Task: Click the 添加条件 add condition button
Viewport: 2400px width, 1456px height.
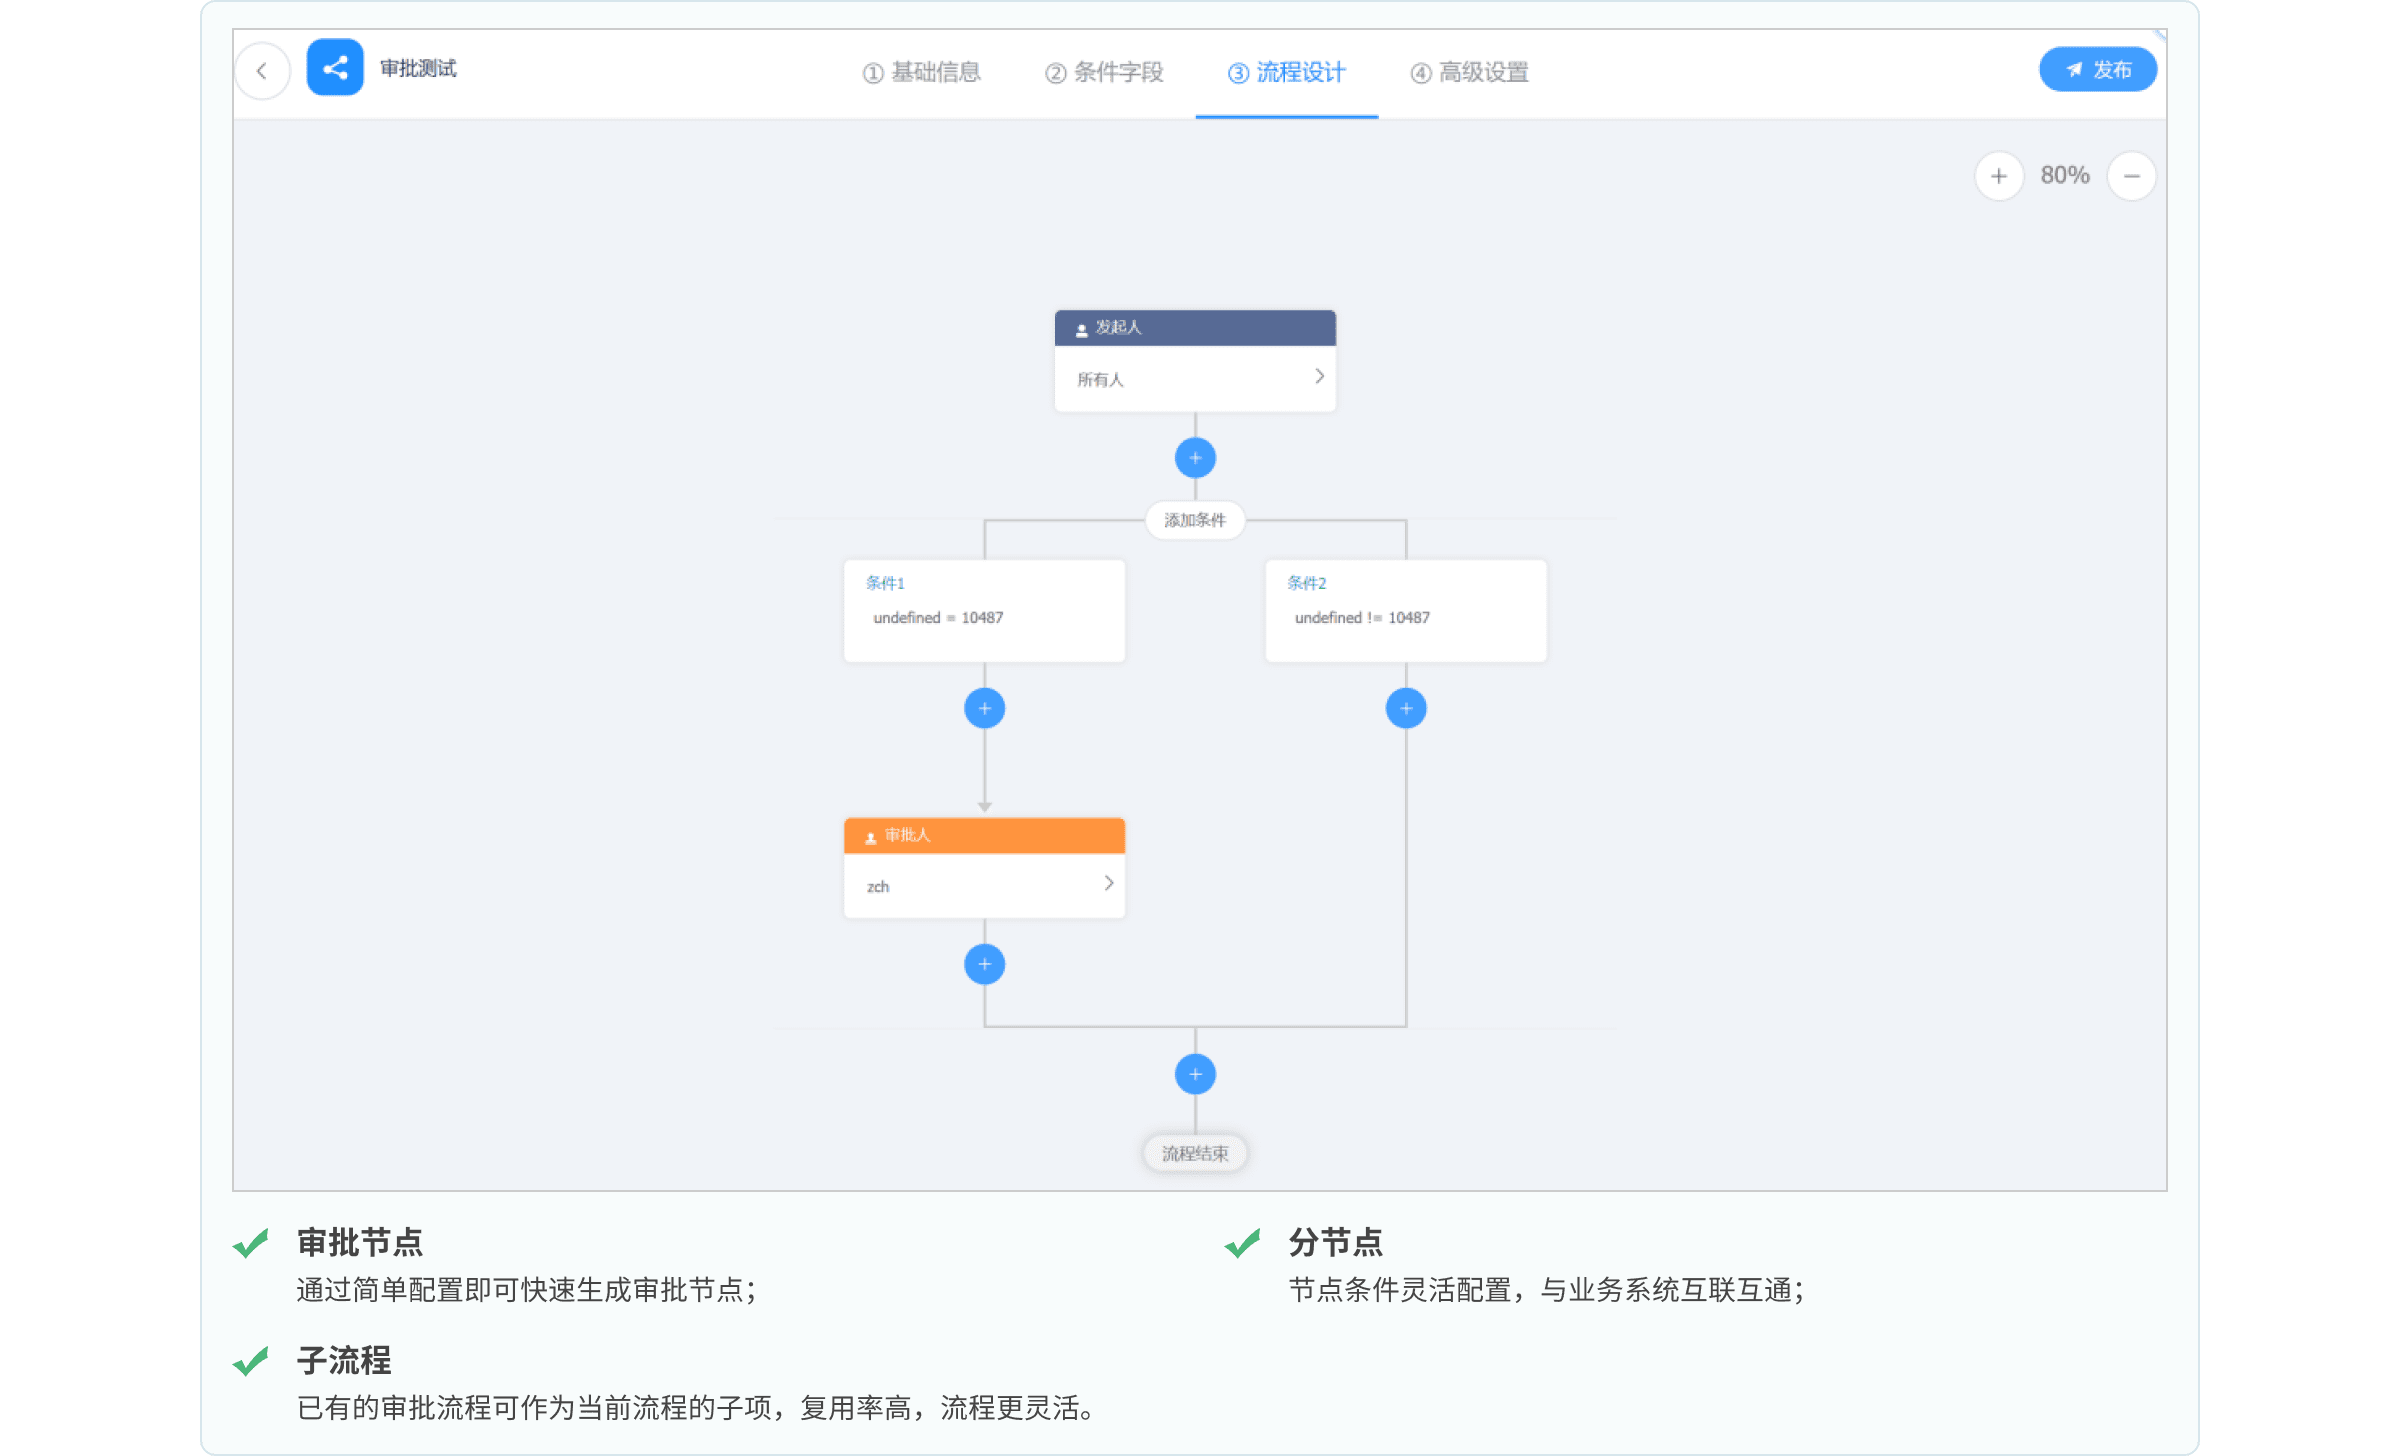Action: point(1195,520)
